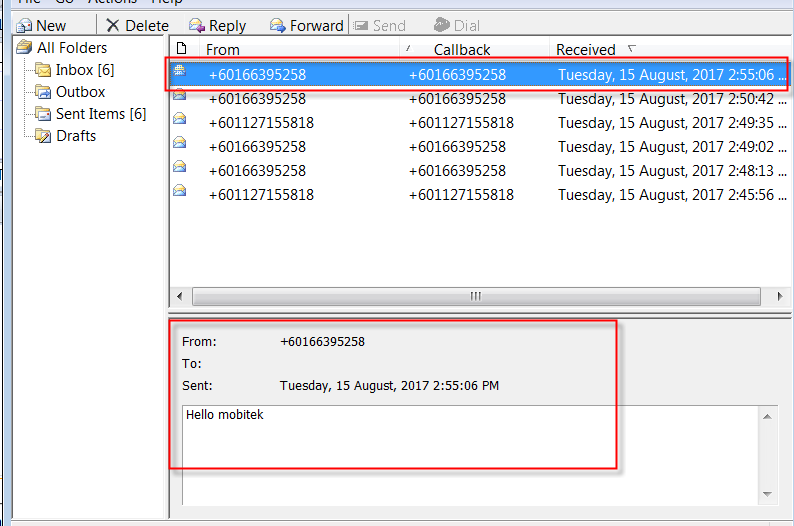Open the Drafts folder
Viewport: 794px width, 526px height.
[75, 136]
